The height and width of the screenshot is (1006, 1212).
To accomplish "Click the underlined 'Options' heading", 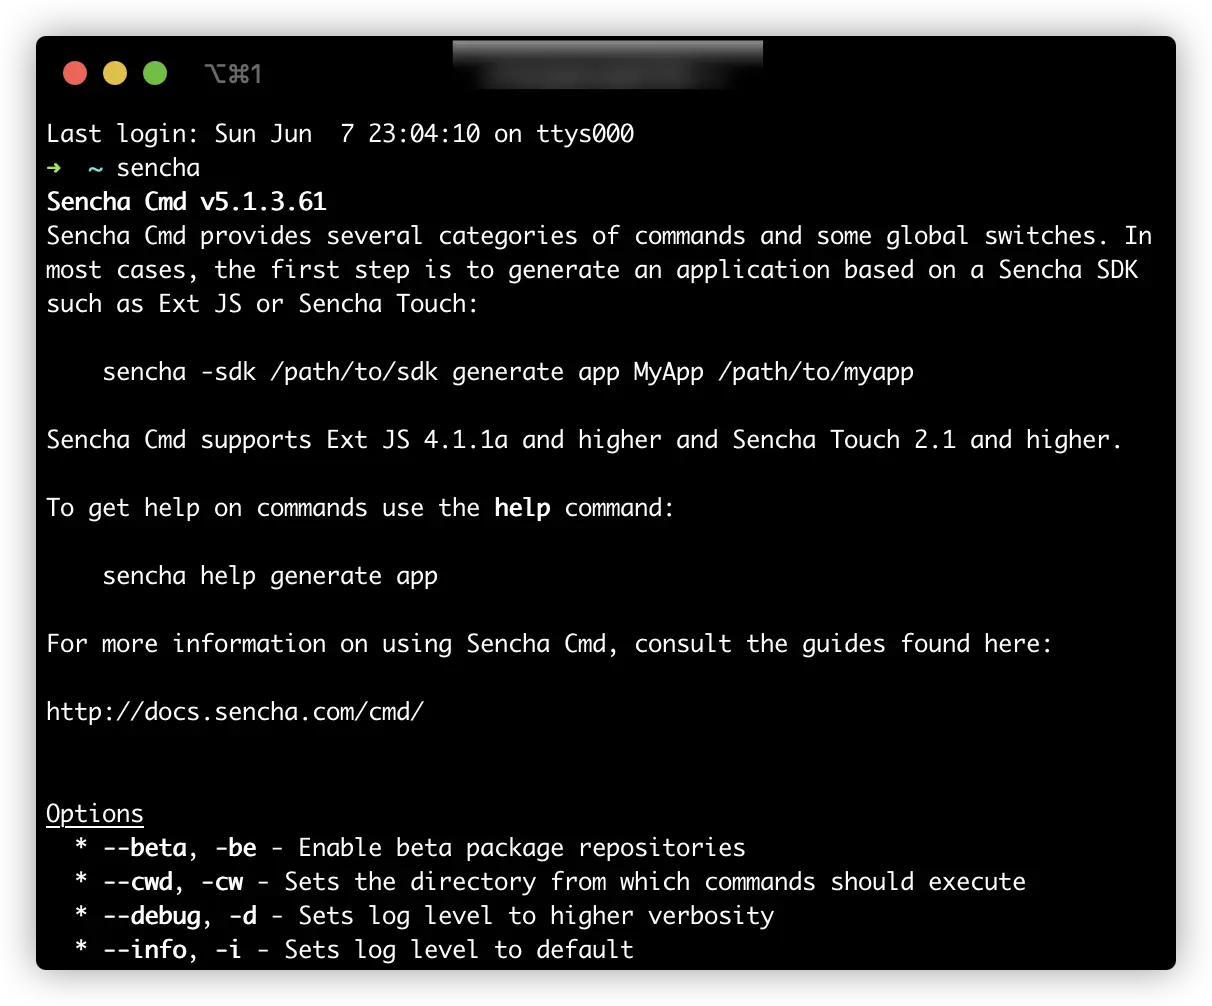I will pyautogui.click(x=95, y=814).
